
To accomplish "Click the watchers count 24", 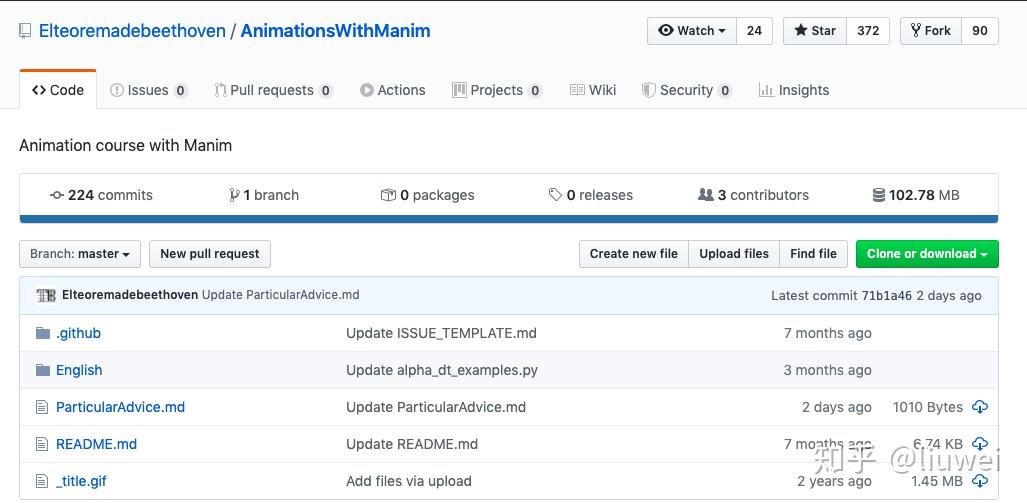I will [755, 31].
